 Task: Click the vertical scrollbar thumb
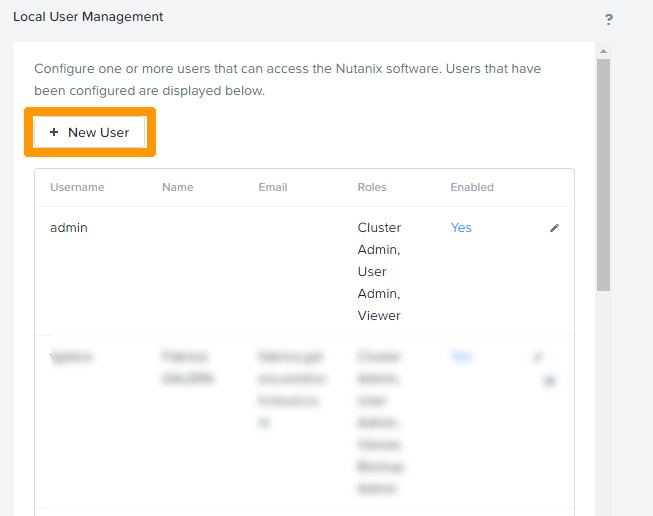pos(603,175)
